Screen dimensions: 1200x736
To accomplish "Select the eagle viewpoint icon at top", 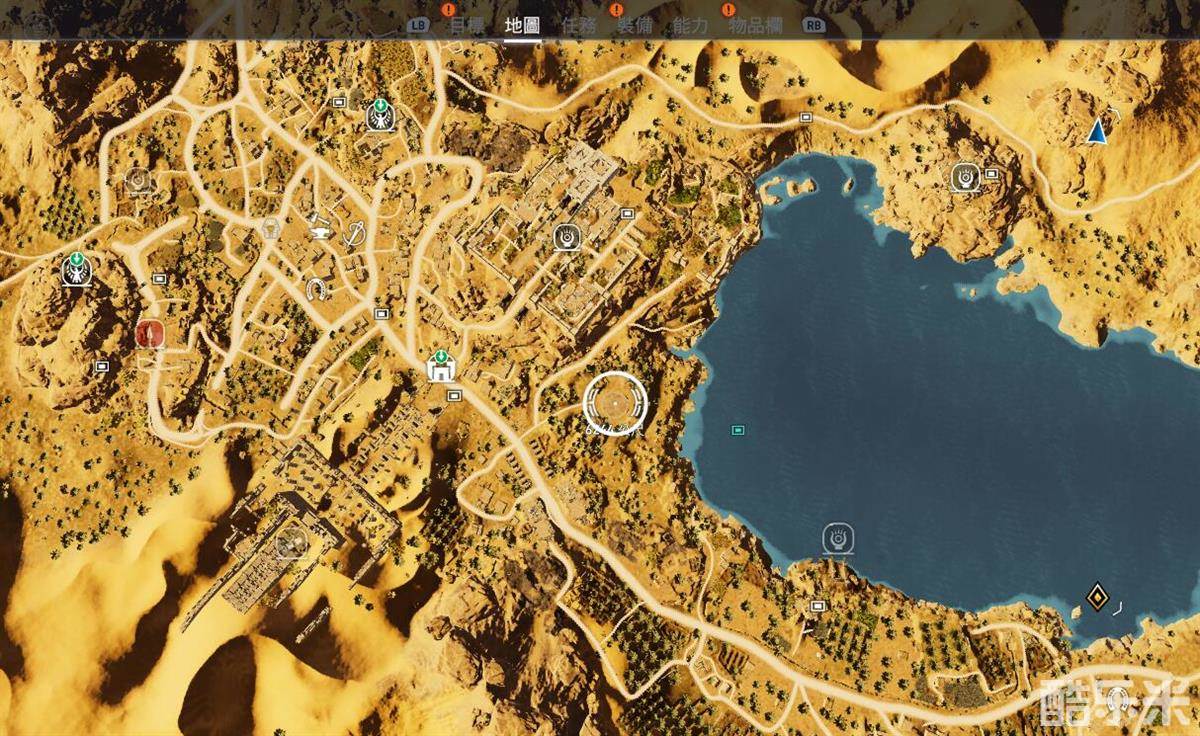I will (x=379, y=116).
